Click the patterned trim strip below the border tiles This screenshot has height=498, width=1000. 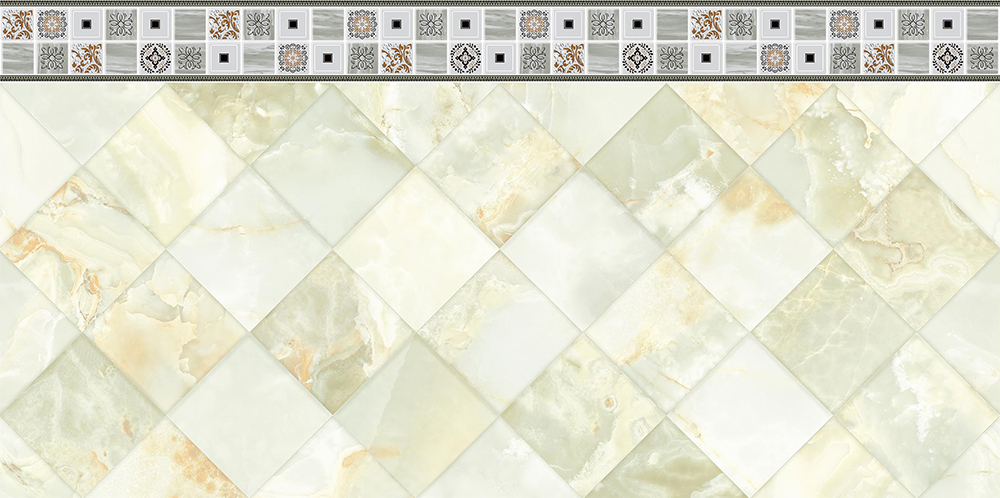[x=500, y=78]
